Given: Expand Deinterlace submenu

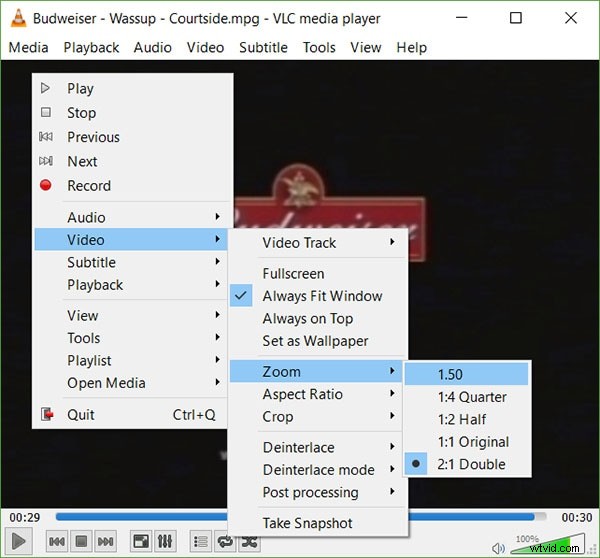Looking at the screenshot, I should (x=317, y=447).
